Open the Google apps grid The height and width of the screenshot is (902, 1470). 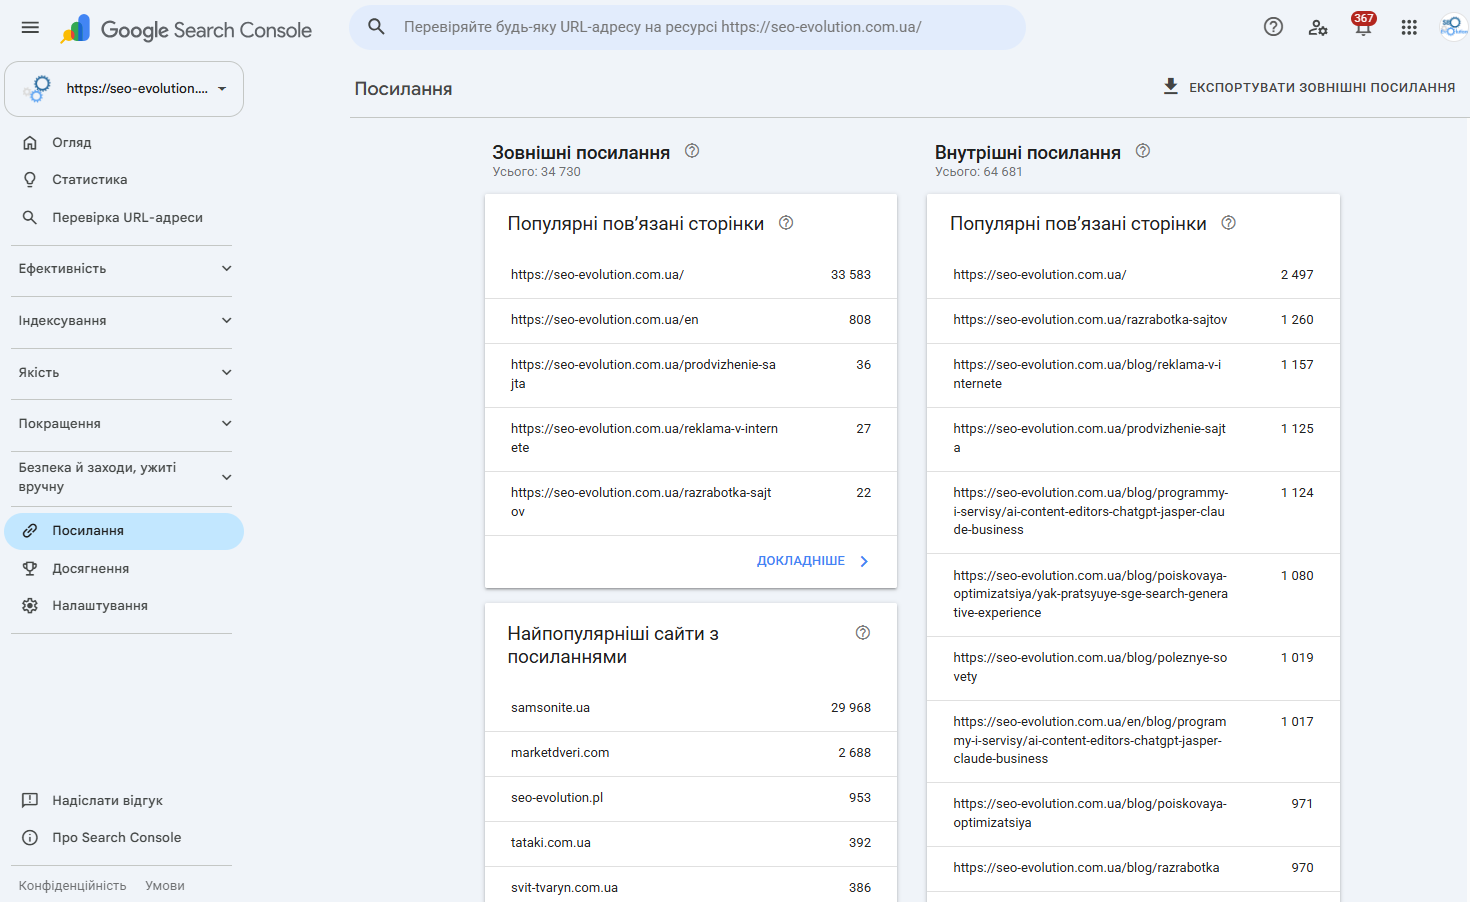[x=1409, y=27]
